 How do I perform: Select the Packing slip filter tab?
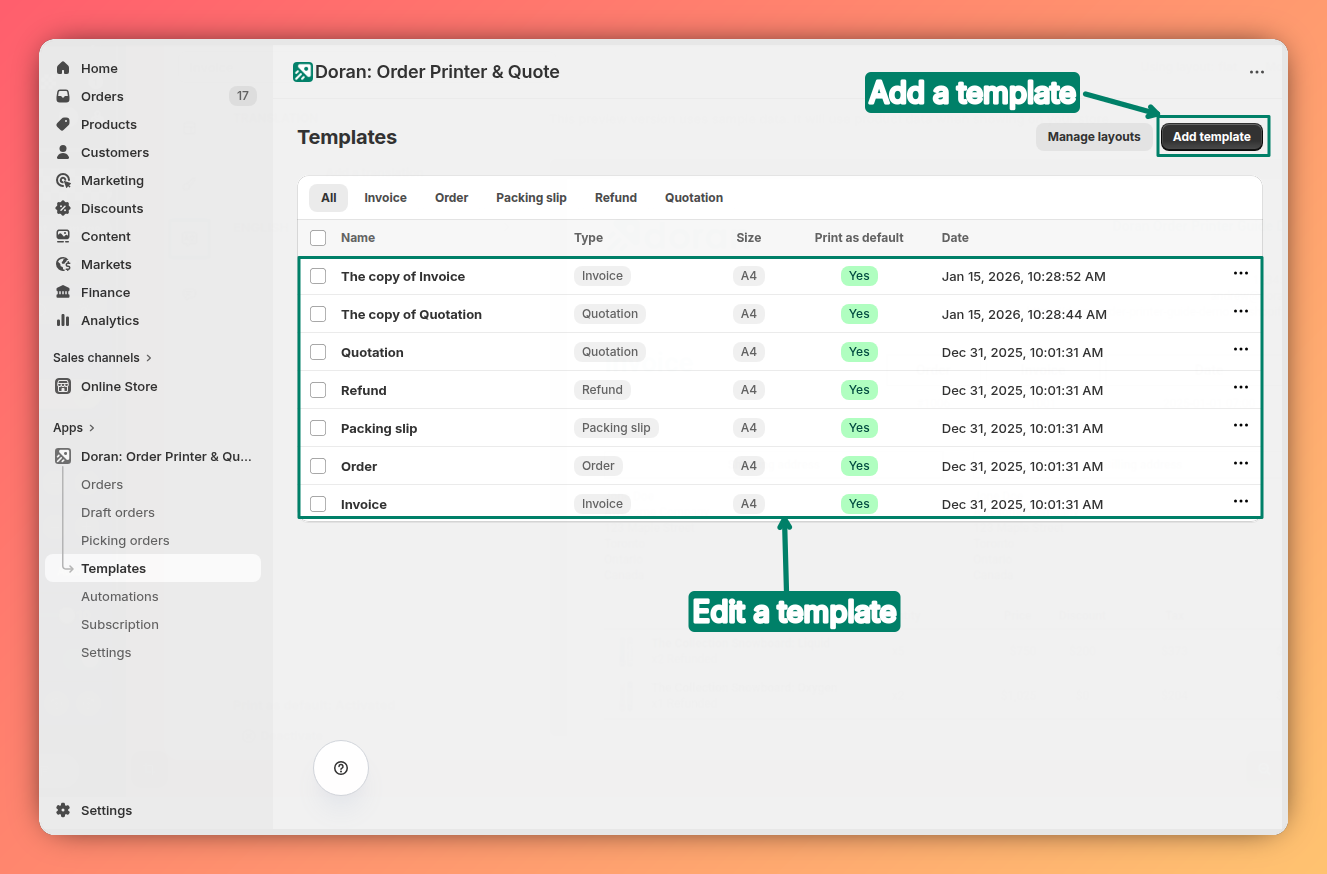pos(531,198)
